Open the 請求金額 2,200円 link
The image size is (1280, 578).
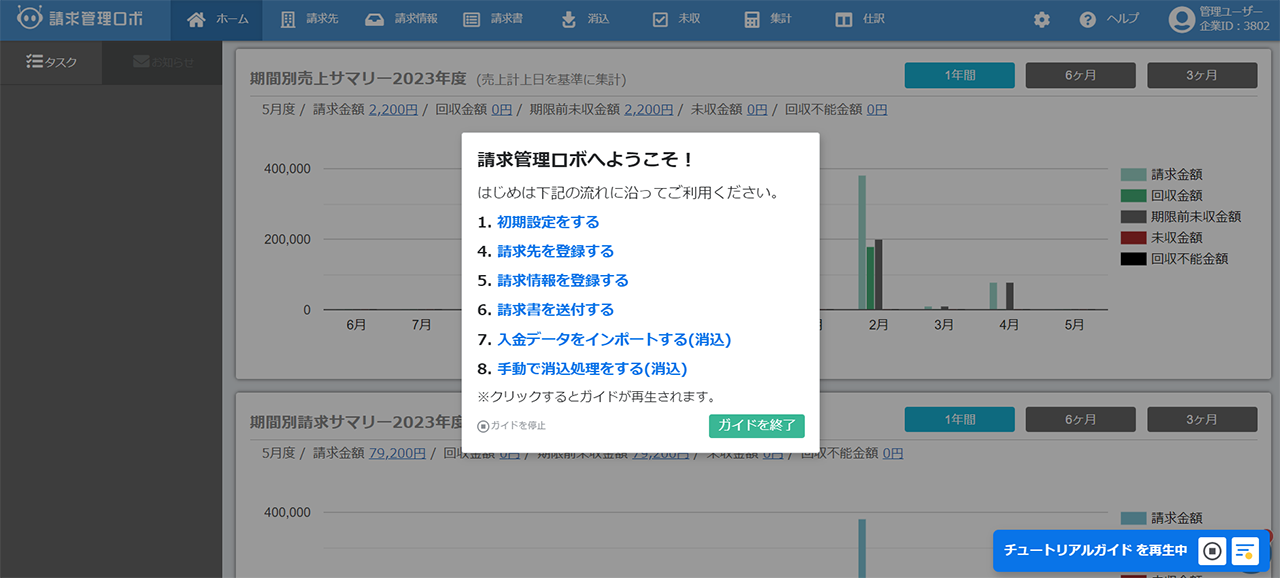393,110
